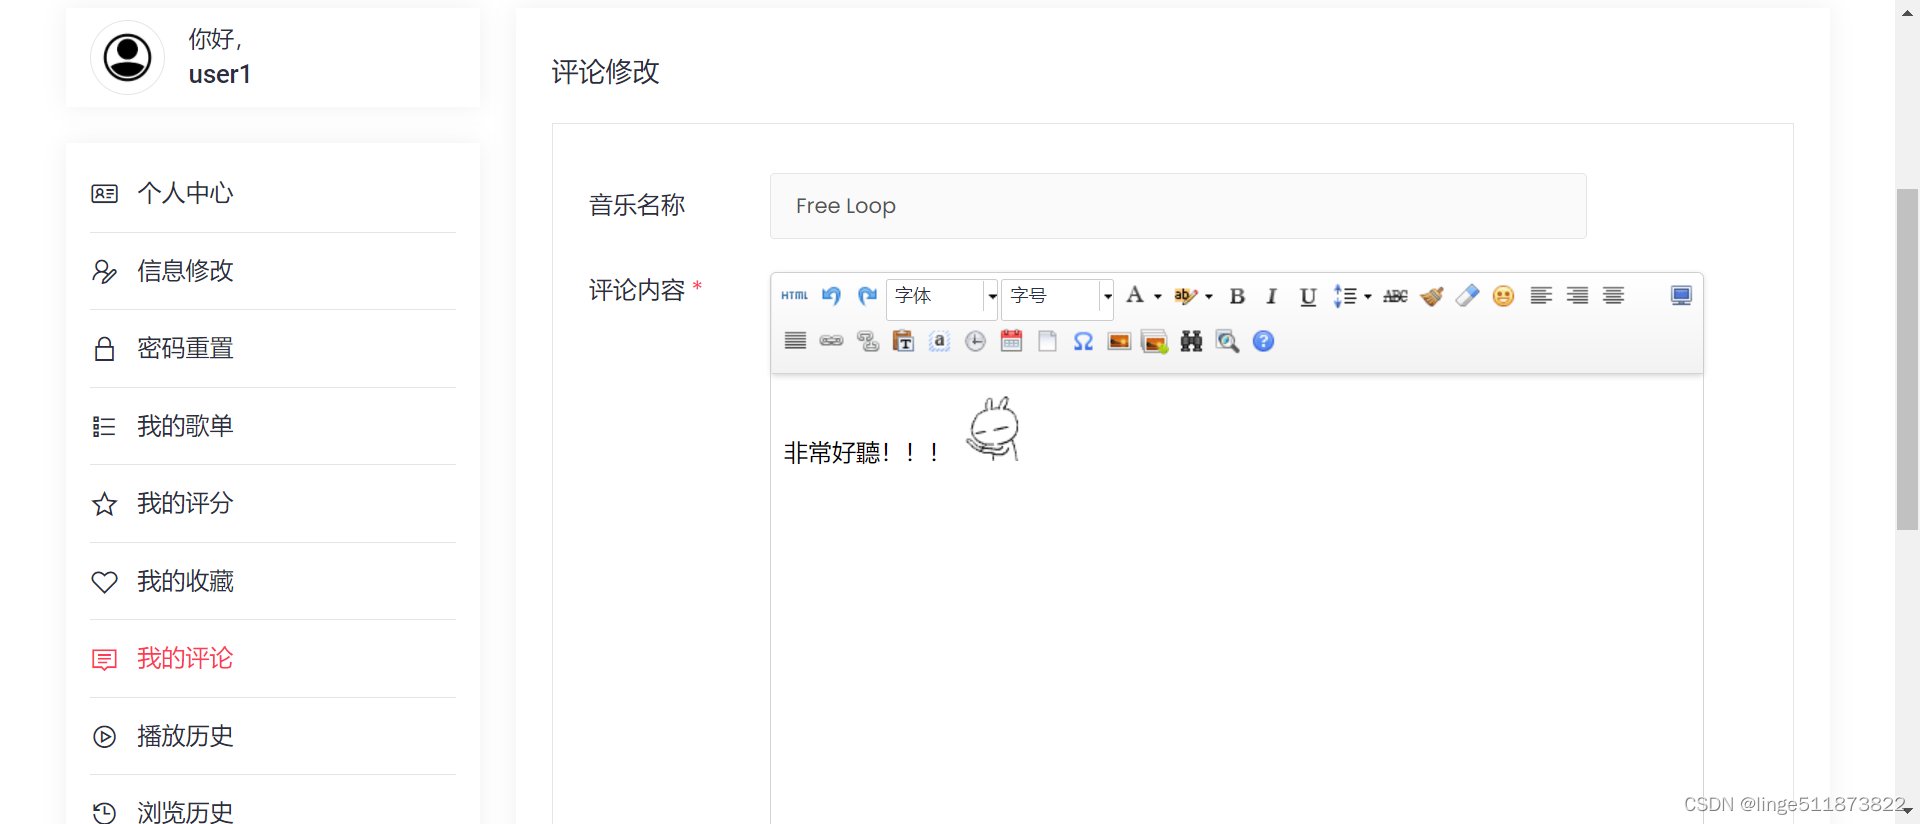The width and height of the screenshot is (1920, 824).
Task: Redo the last edit in editor
Action: 867,296
